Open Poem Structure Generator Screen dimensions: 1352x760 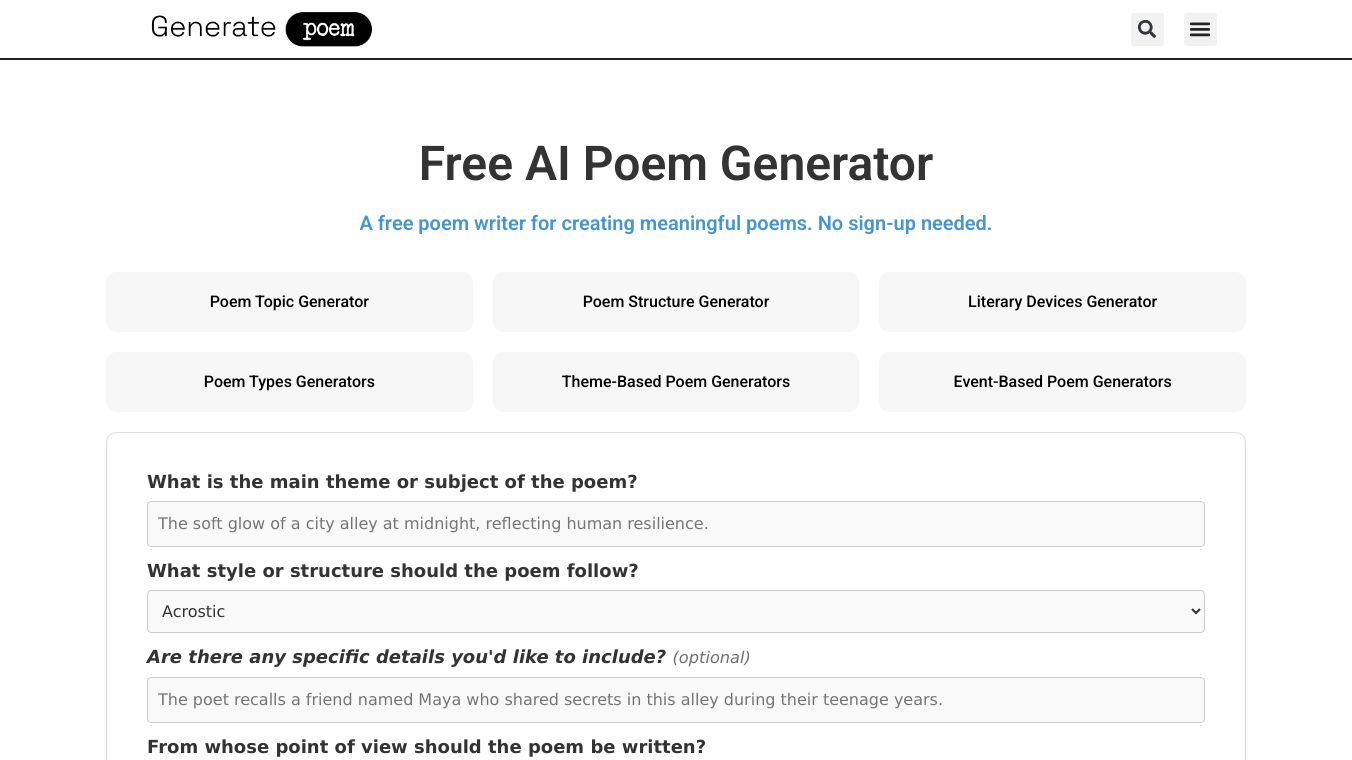click(x=676, y=302)
